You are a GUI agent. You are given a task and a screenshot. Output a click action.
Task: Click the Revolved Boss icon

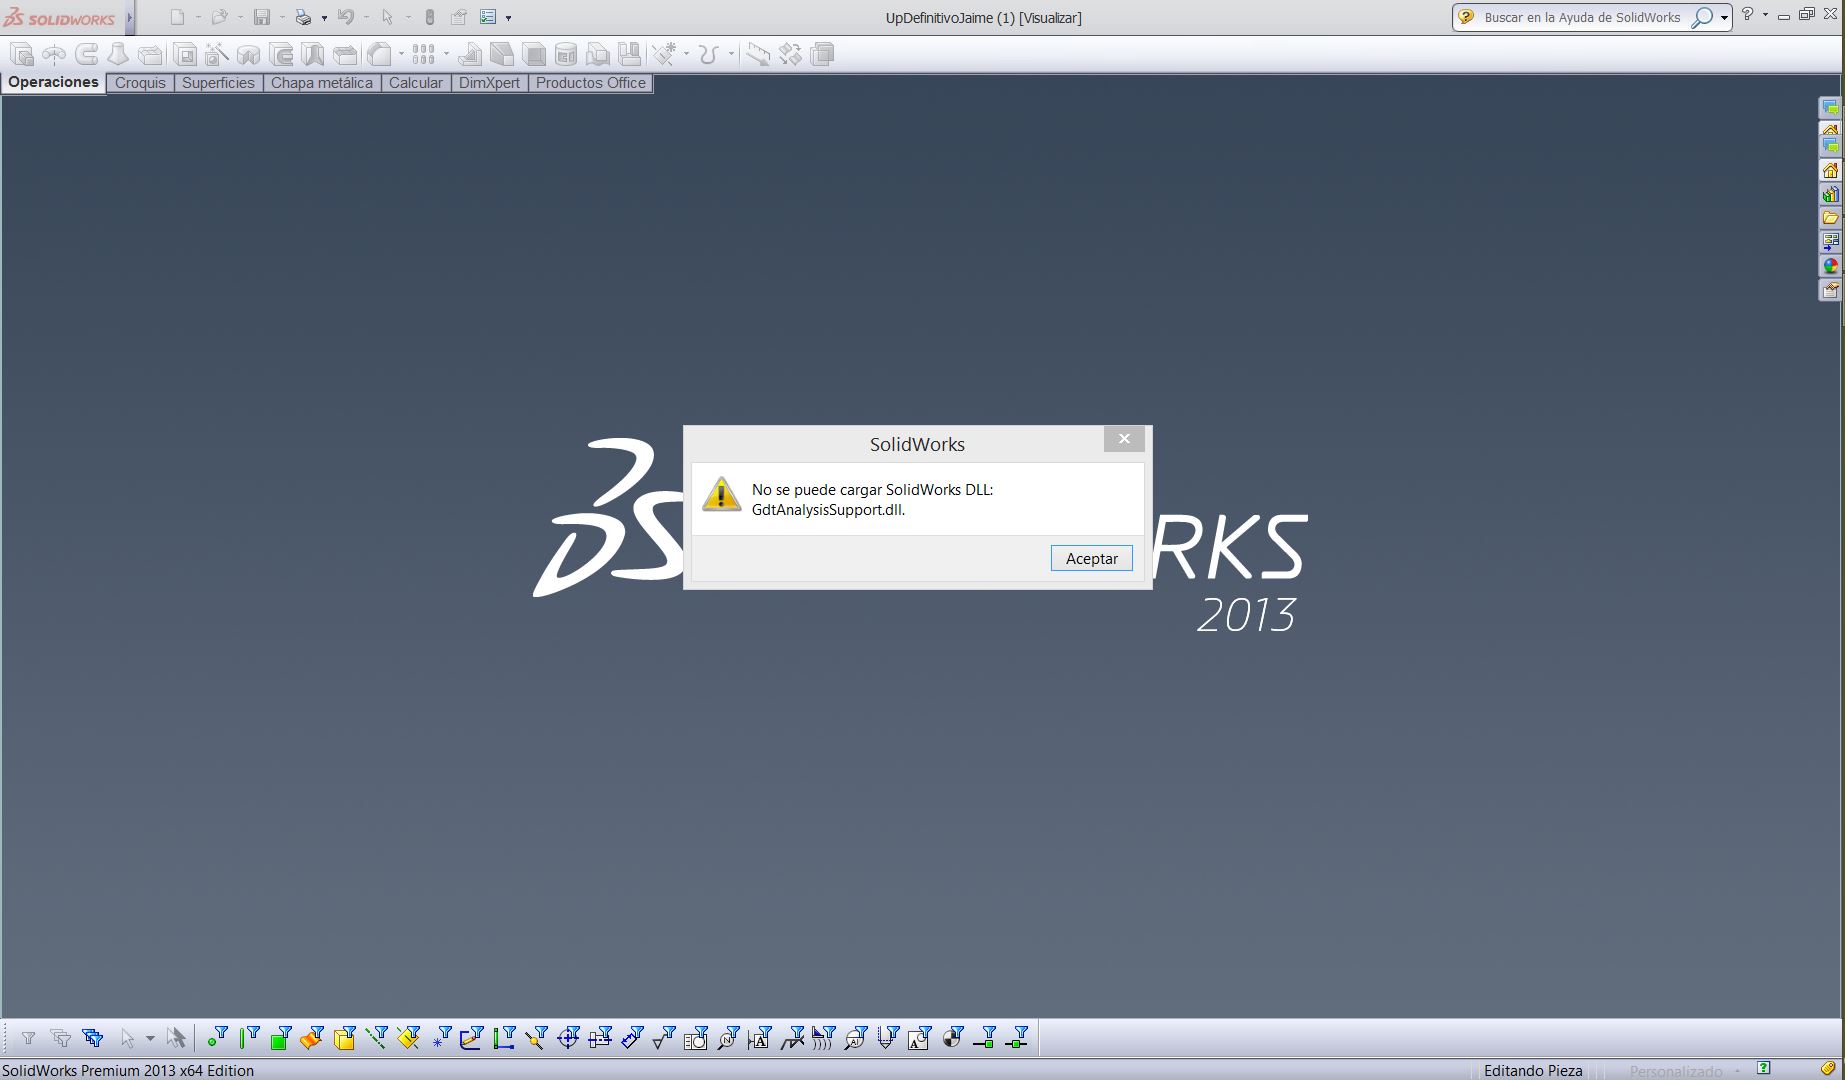click(x=54, y=54)
